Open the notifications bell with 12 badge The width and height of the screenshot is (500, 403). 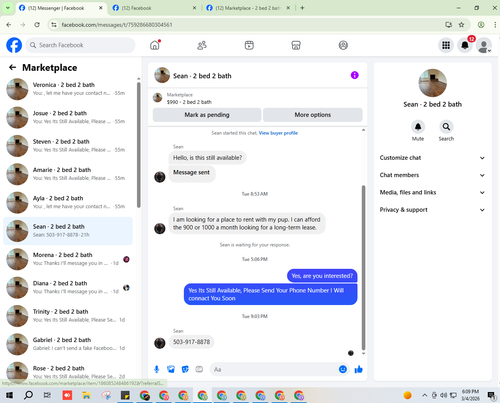point(465,45)
